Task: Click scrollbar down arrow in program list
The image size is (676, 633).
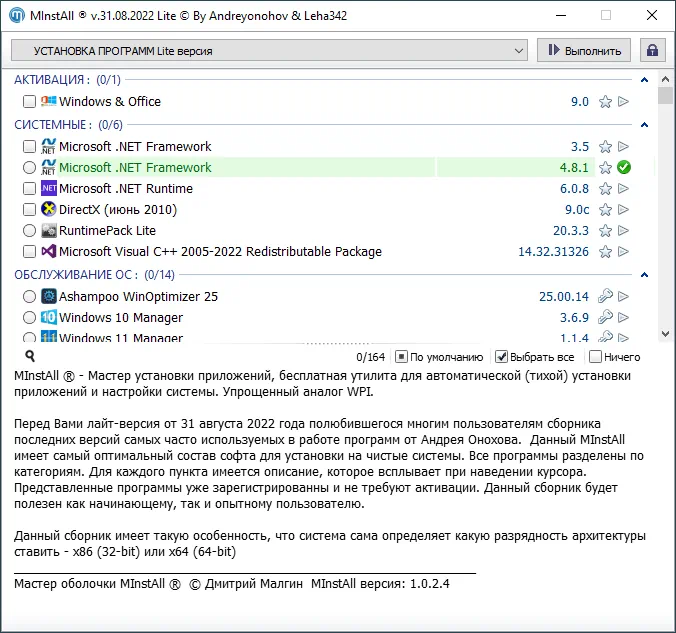Action: coord(665,334)
